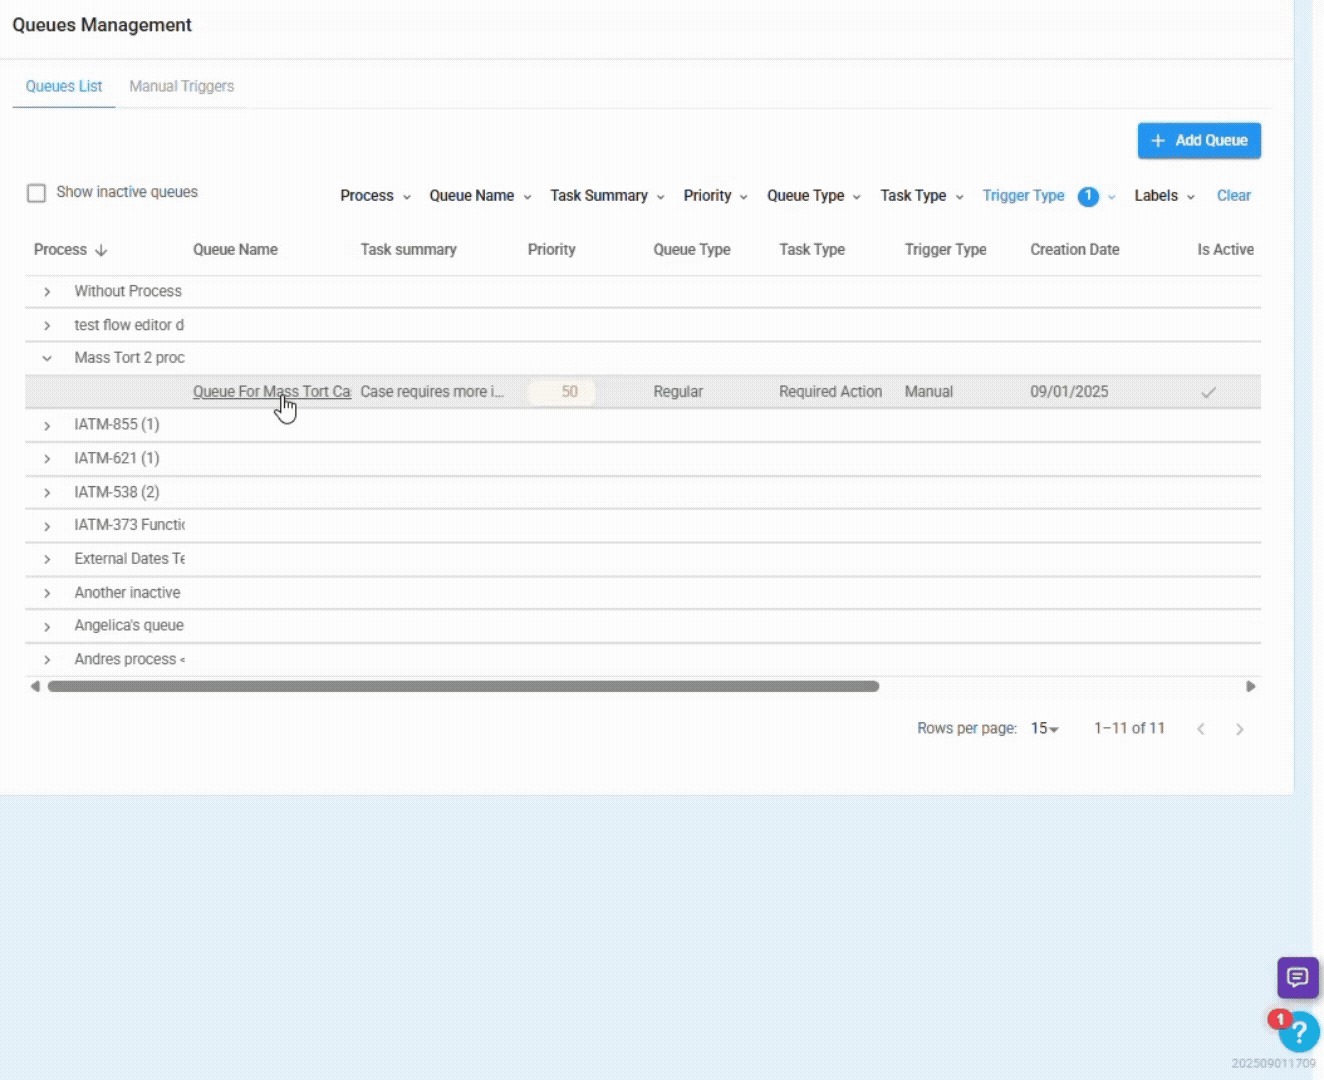Click the horizontal table scrollbar
The height and width of the screenshot is (1080, 1324).
463,686
